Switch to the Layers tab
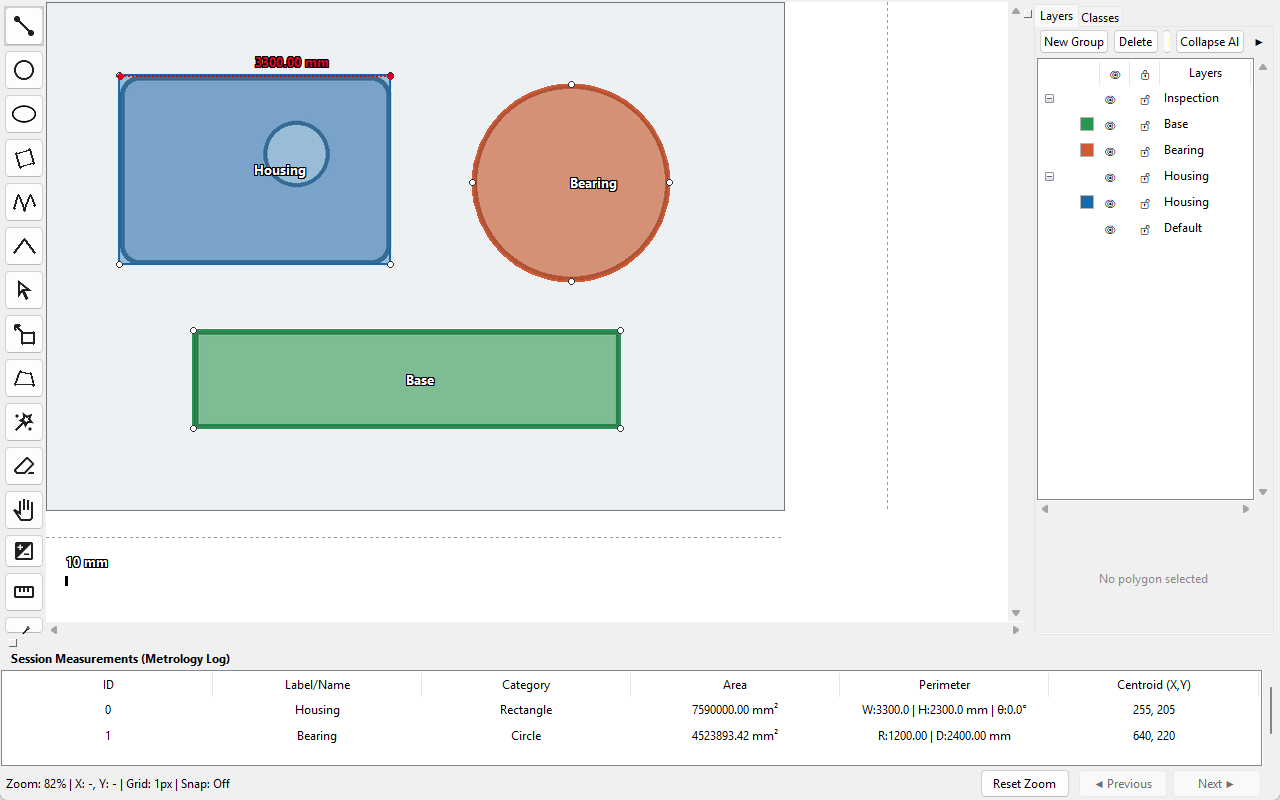The image size is (1280, 800). (x=1056, y=16)
